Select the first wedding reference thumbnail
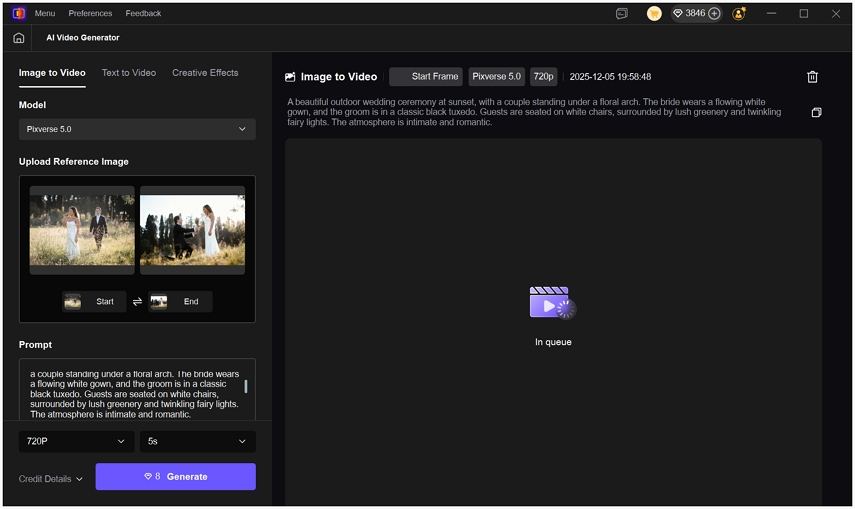This screenshot has height=509, width=855. pyautogui.click(x=82, y=230)
